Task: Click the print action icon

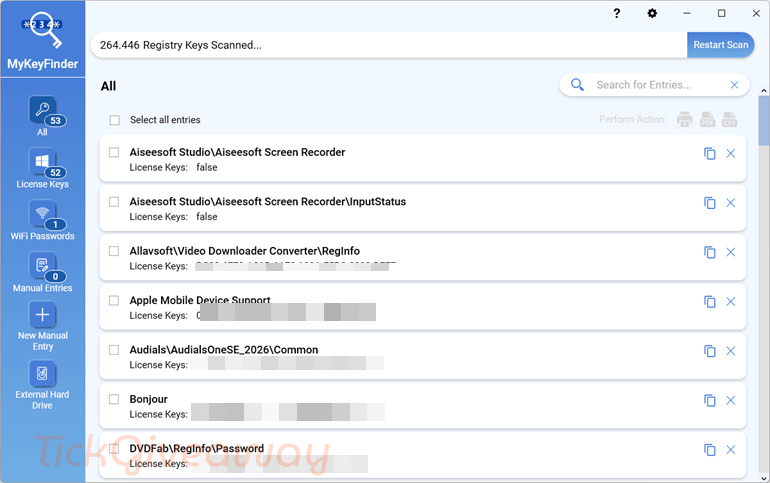Action: 685,119
